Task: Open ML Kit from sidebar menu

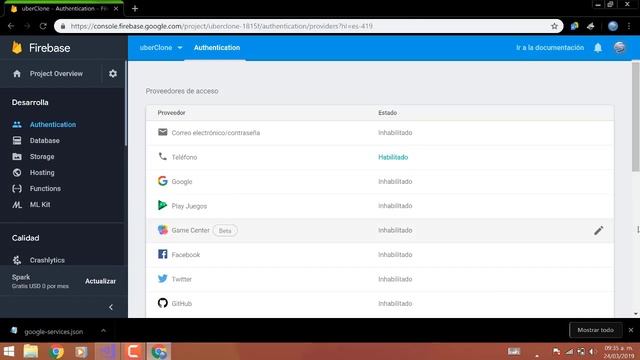Action: pyautogui.click(x=40, y=205)
